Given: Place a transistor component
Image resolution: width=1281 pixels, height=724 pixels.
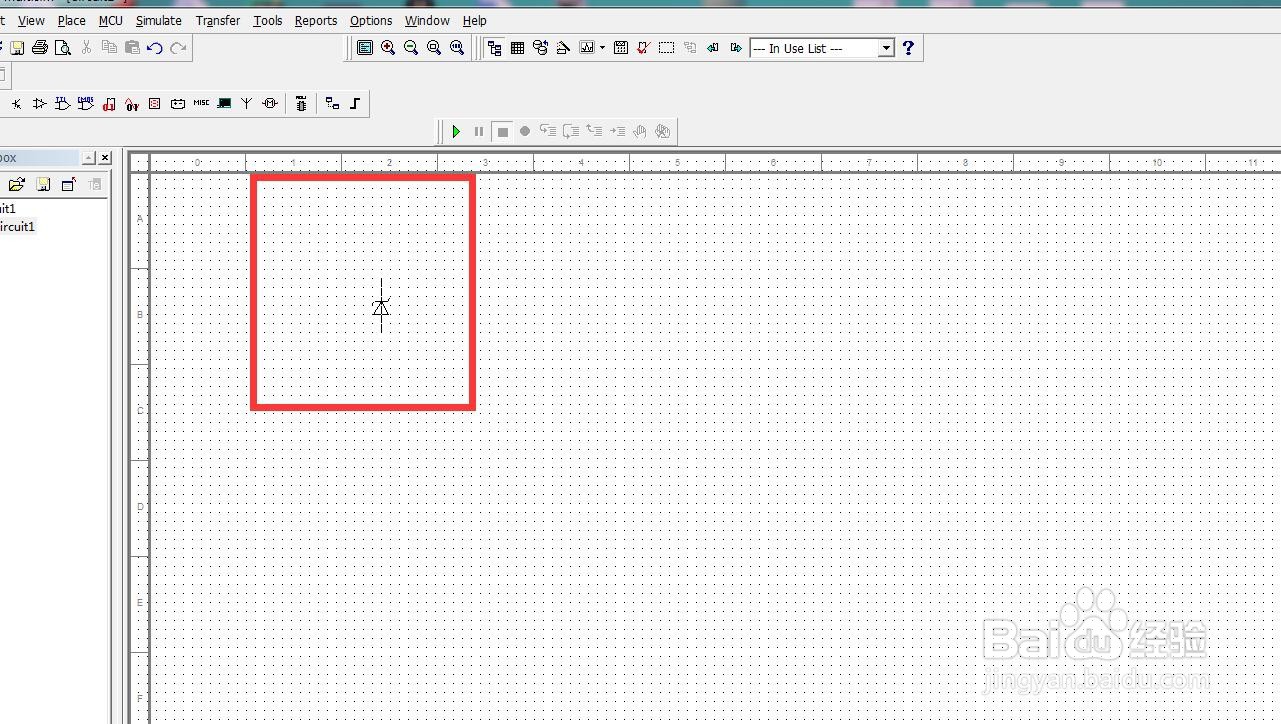Looking at the screenshot, I should [16, 103].
